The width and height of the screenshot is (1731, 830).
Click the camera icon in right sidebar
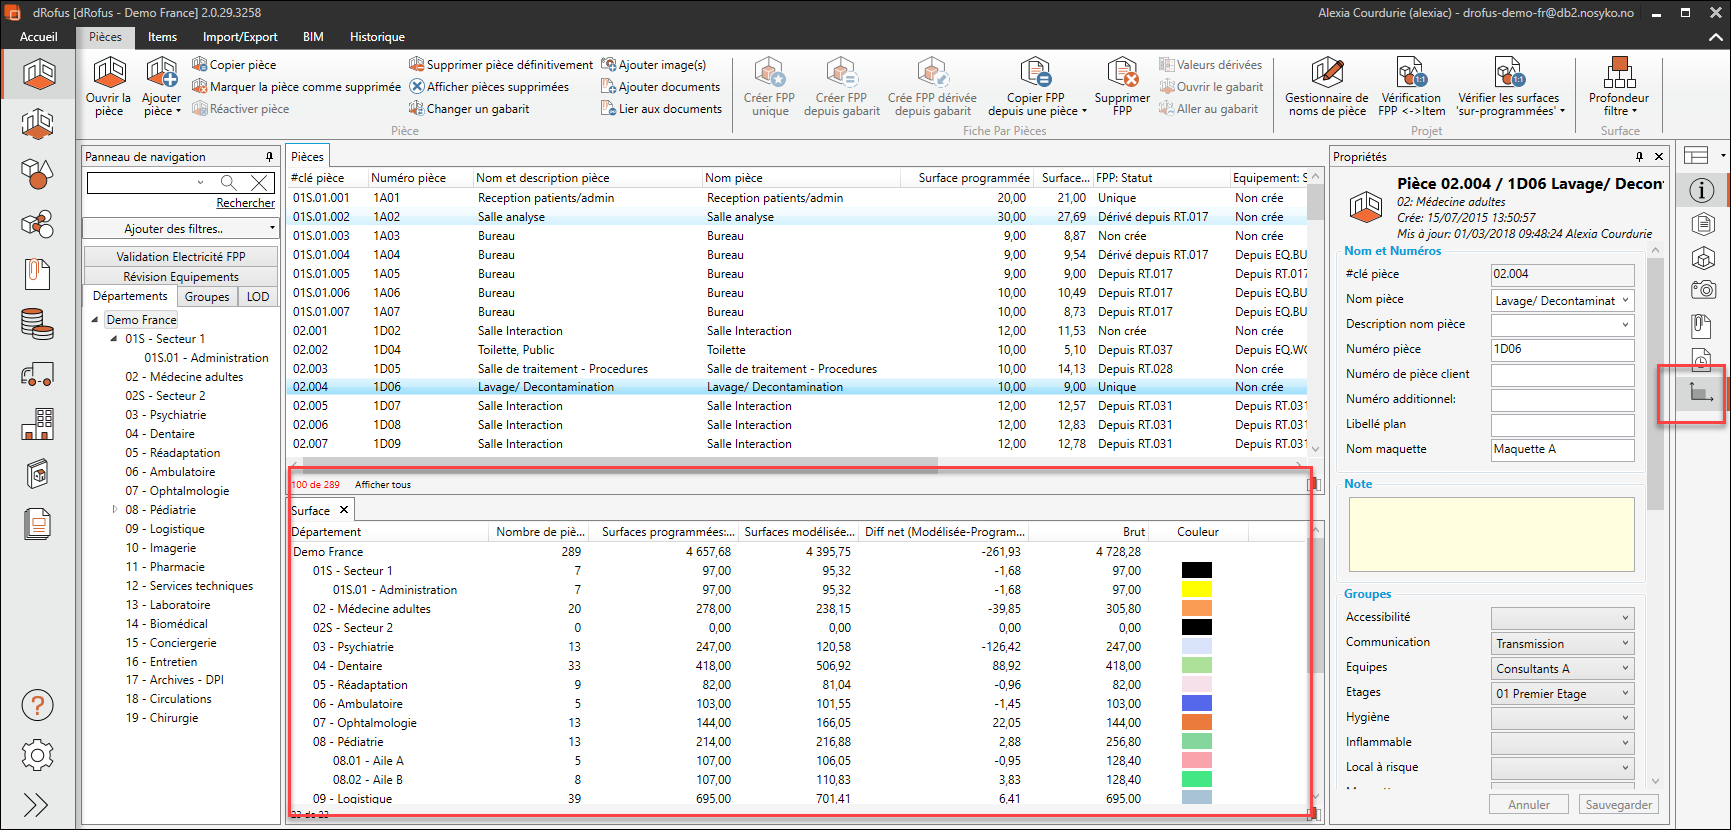click(x=1702, y=290)
